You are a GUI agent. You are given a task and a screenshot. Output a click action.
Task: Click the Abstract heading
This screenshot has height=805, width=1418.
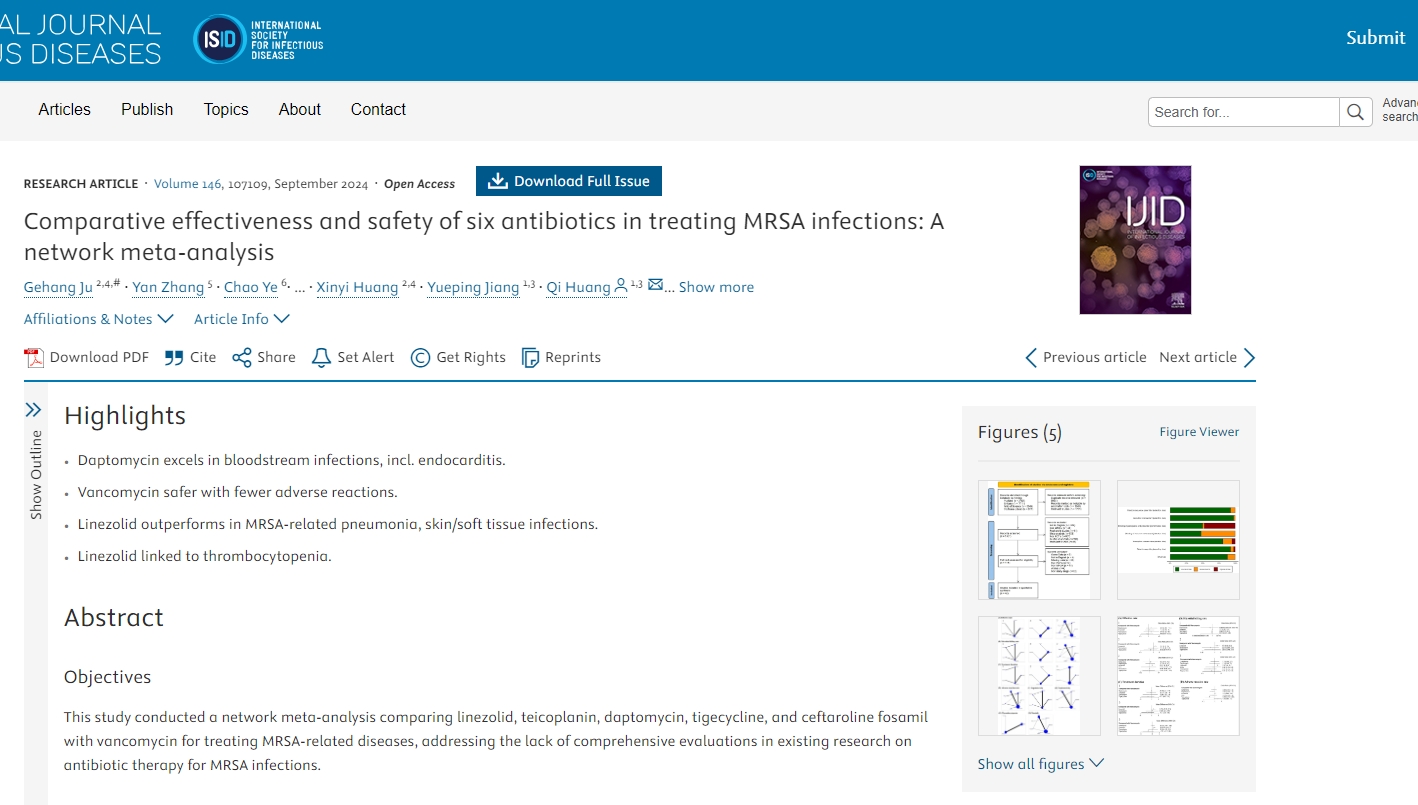click(114, 618)
